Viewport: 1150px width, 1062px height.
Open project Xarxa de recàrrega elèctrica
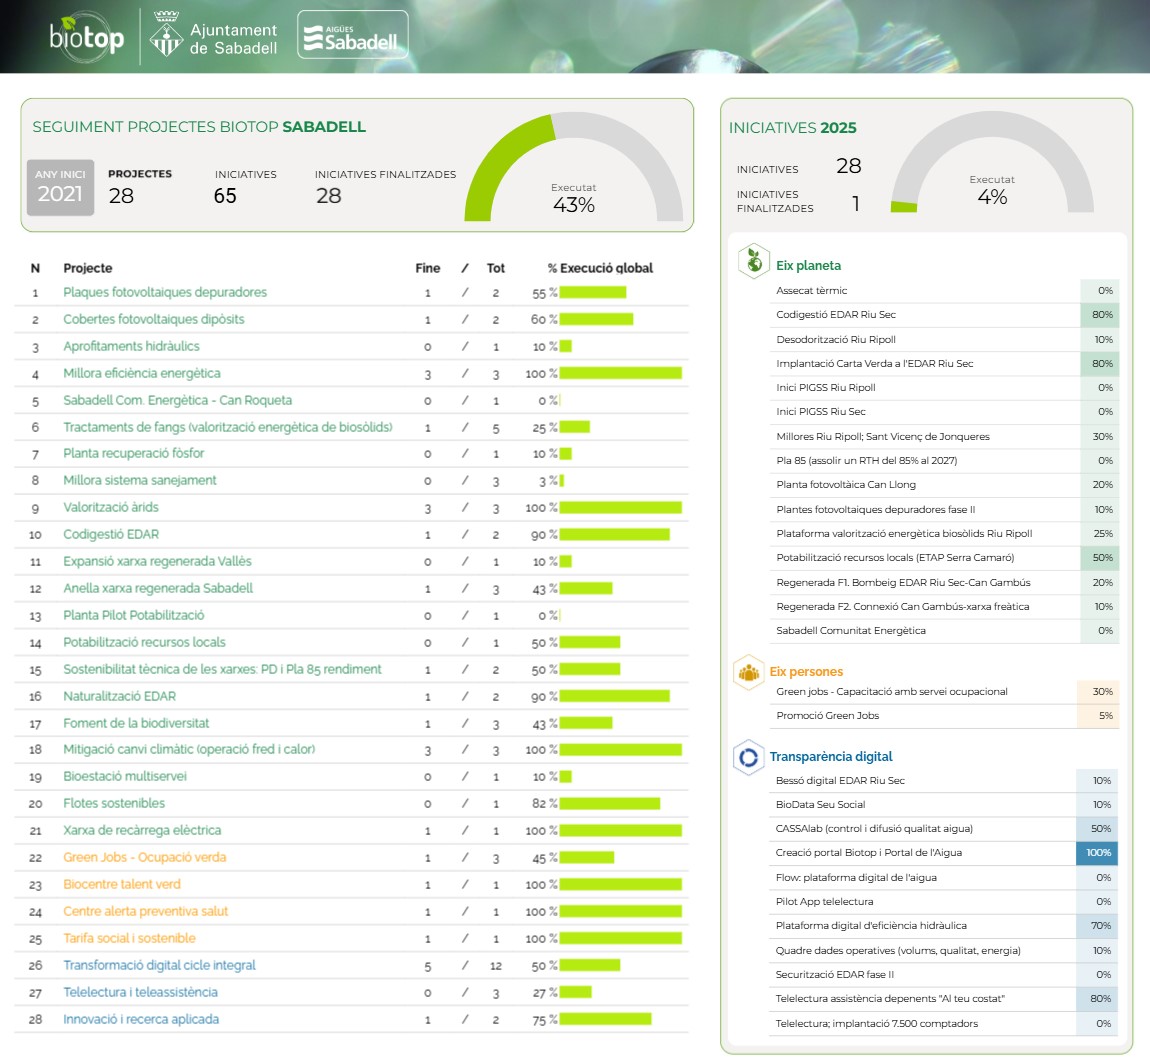(x=142, y=830)
